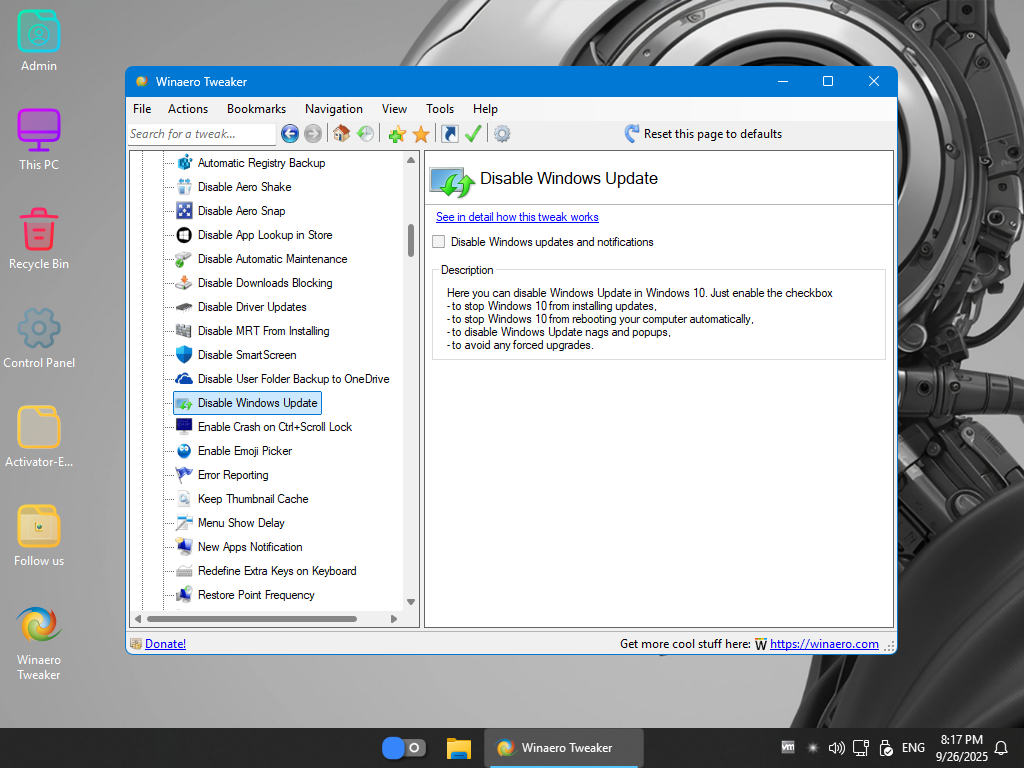Screen dimensions: 1024x768
Task: Click the Search for a tweak field
Action: tap(201, 134)
